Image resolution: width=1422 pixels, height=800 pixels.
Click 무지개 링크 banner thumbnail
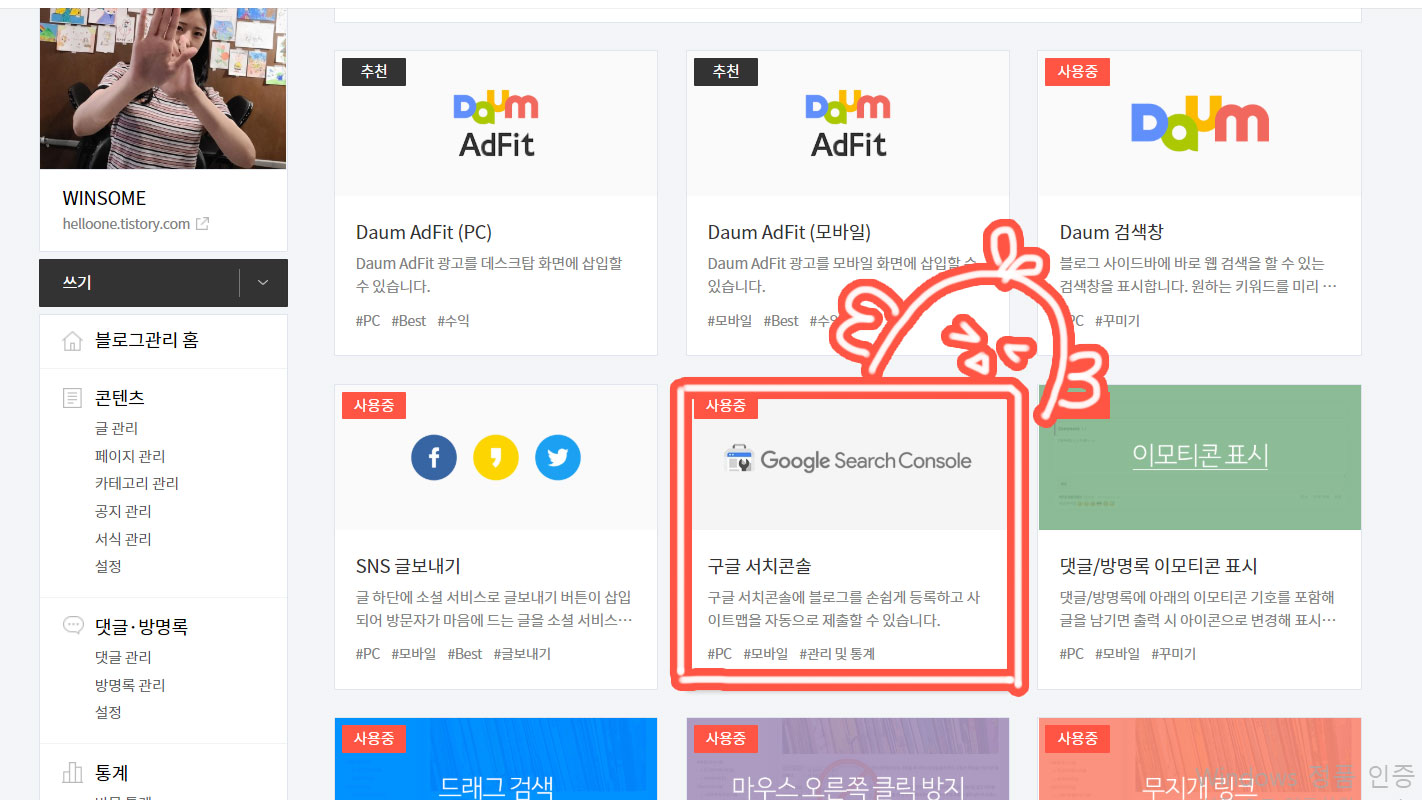coord(1200,759)
